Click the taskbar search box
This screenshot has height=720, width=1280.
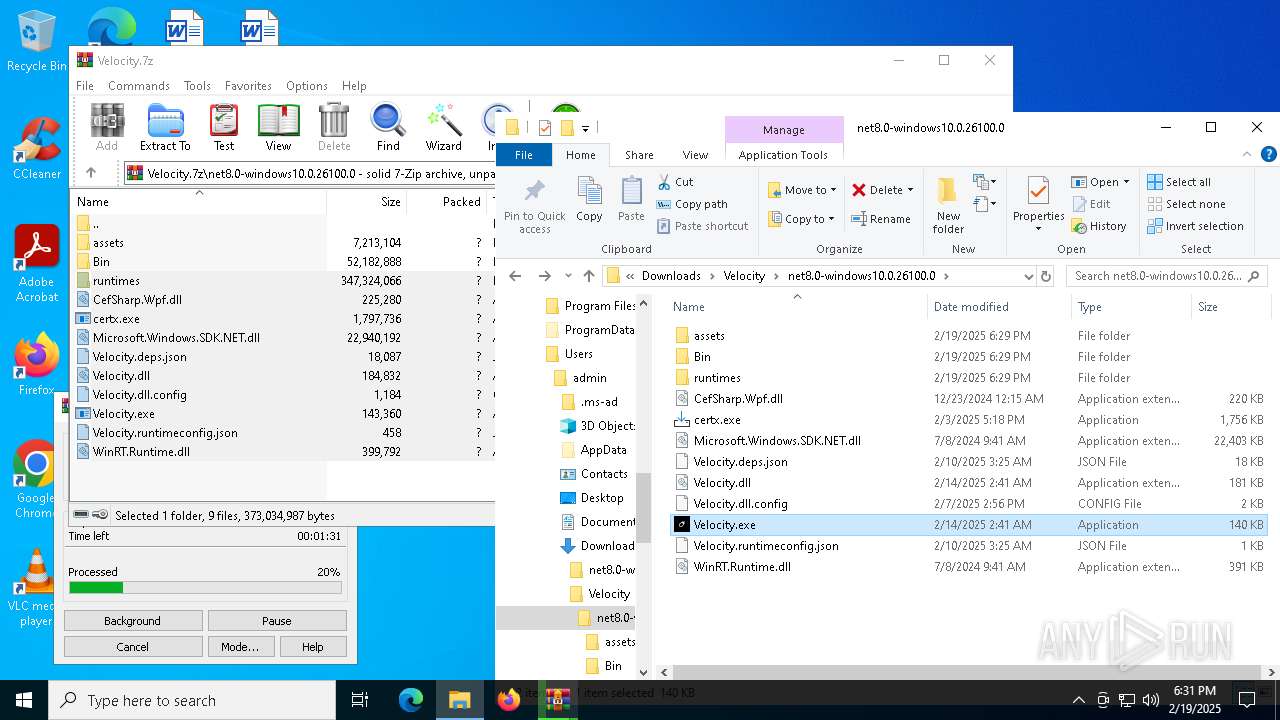point(192,700)
